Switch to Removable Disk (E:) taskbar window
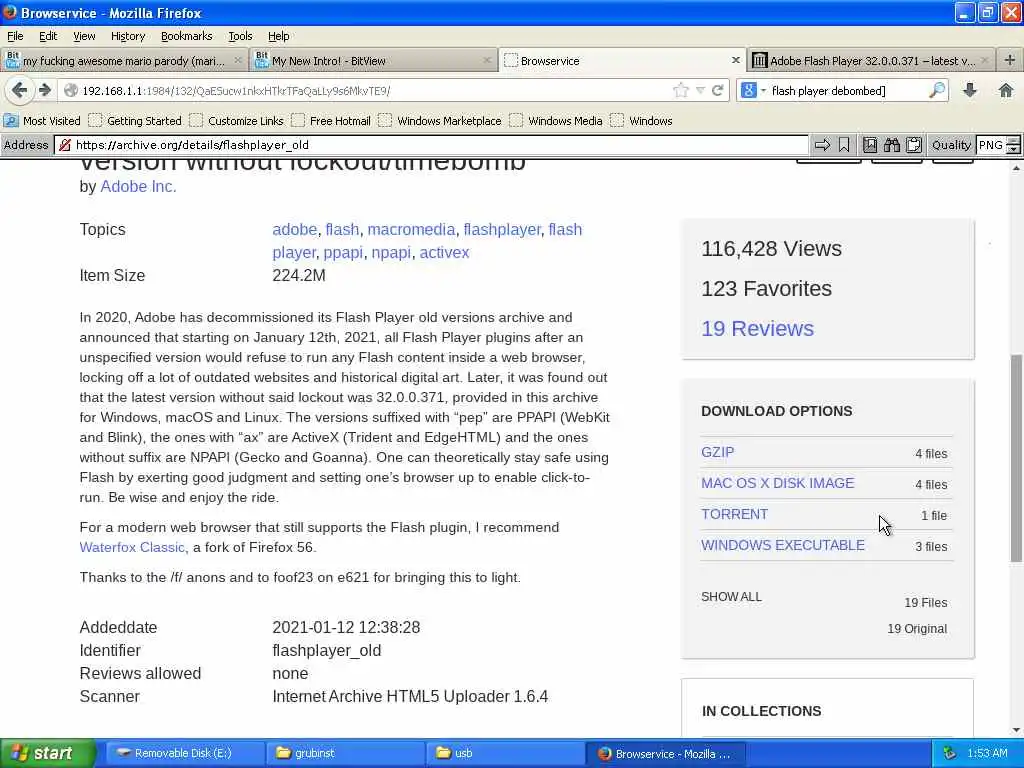The image size is (1024, 768). click(x=184, y=753)
